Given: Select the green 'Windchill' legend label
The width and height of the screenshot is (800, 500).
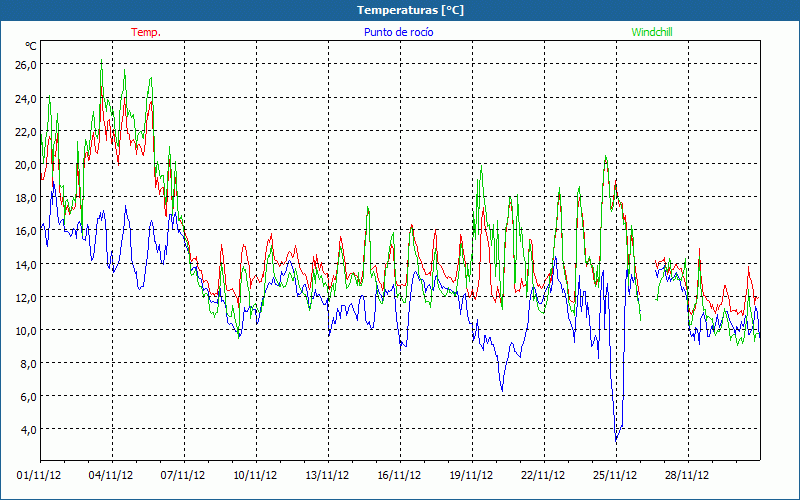Looking at the screenshot, I should click(652, 32).
